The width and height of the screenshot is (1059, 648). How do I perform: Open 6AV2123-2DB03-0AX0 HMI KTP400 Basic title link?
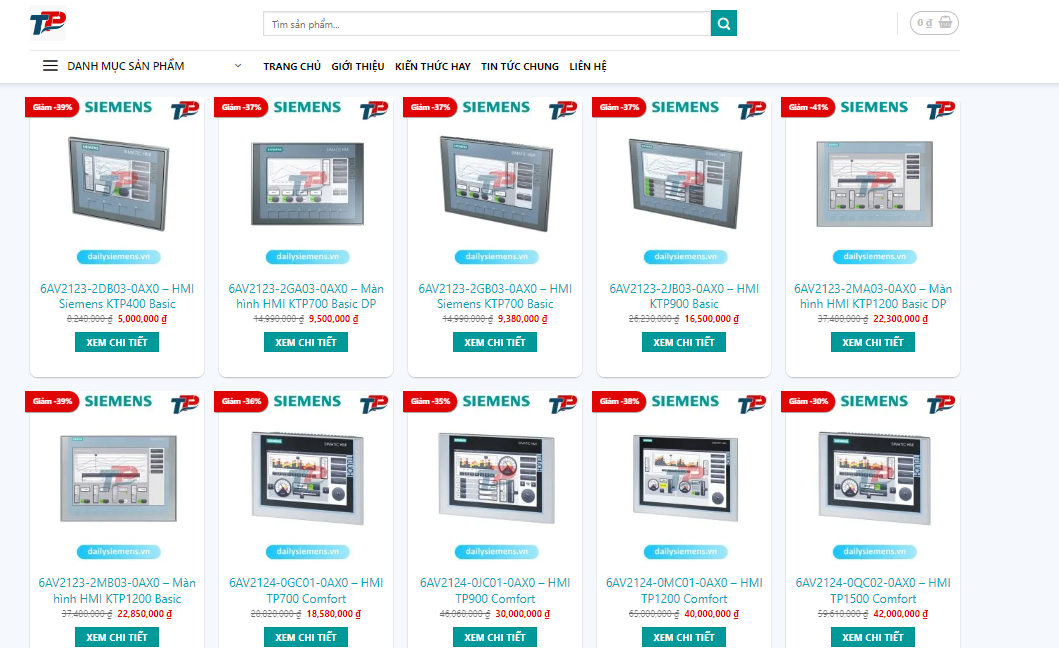117,296
